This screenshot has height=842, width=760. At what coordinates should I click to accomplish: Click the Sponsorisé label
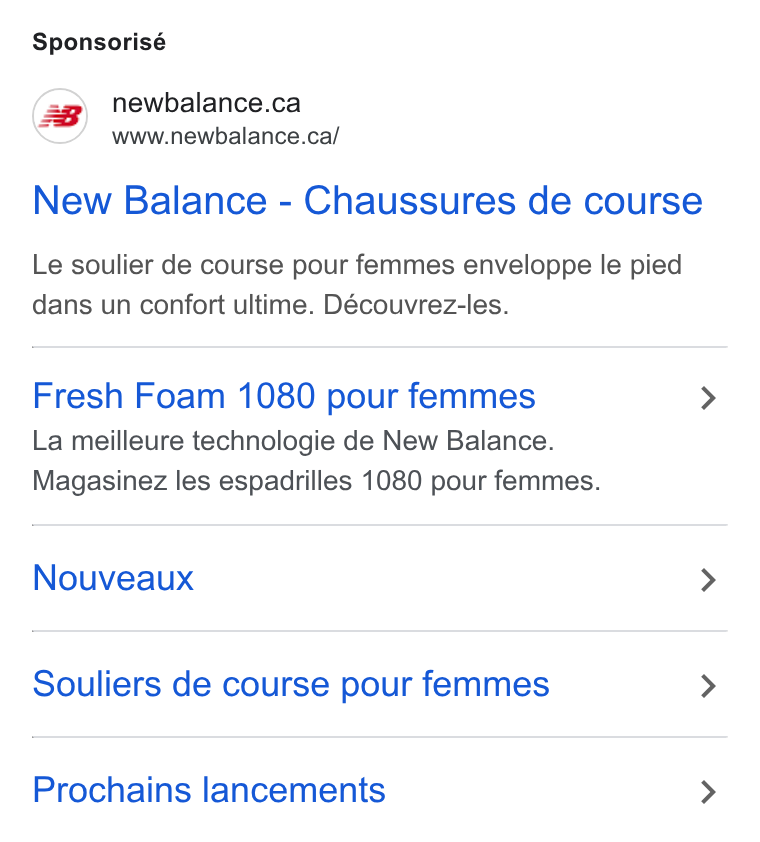[x=99, y=42]
